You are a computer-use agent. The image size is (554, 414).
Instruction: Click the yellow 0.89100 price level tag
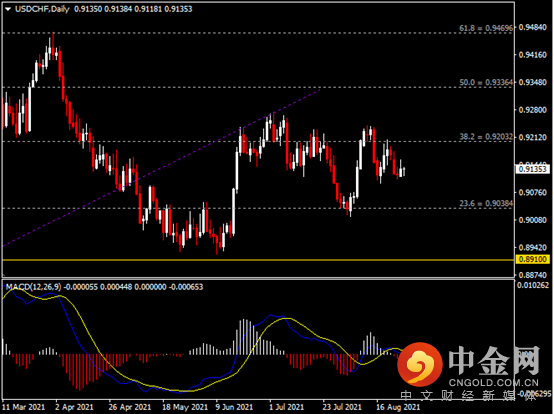(x=533, y=259)
